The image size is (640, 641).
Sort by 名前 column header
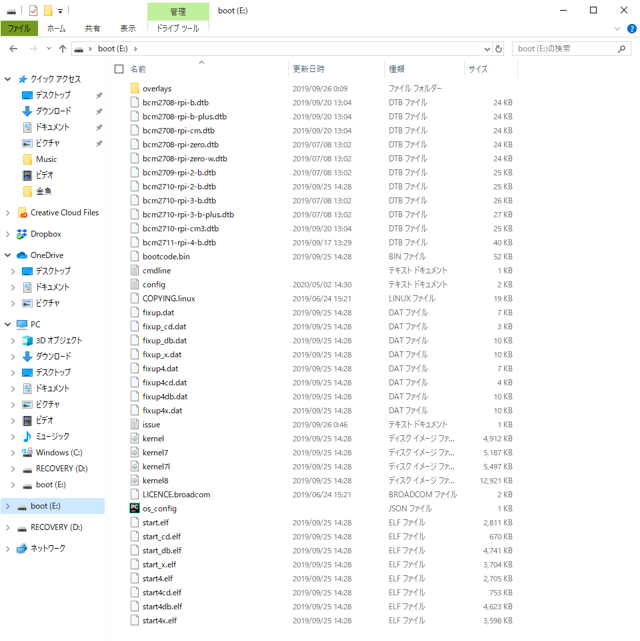point(138,69)
